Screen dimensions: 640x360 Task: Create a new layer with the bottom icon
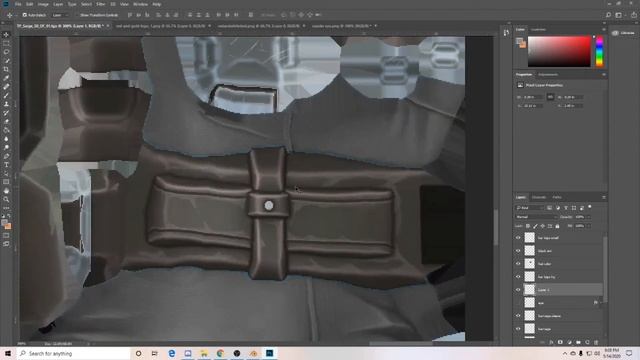point(587,342)
